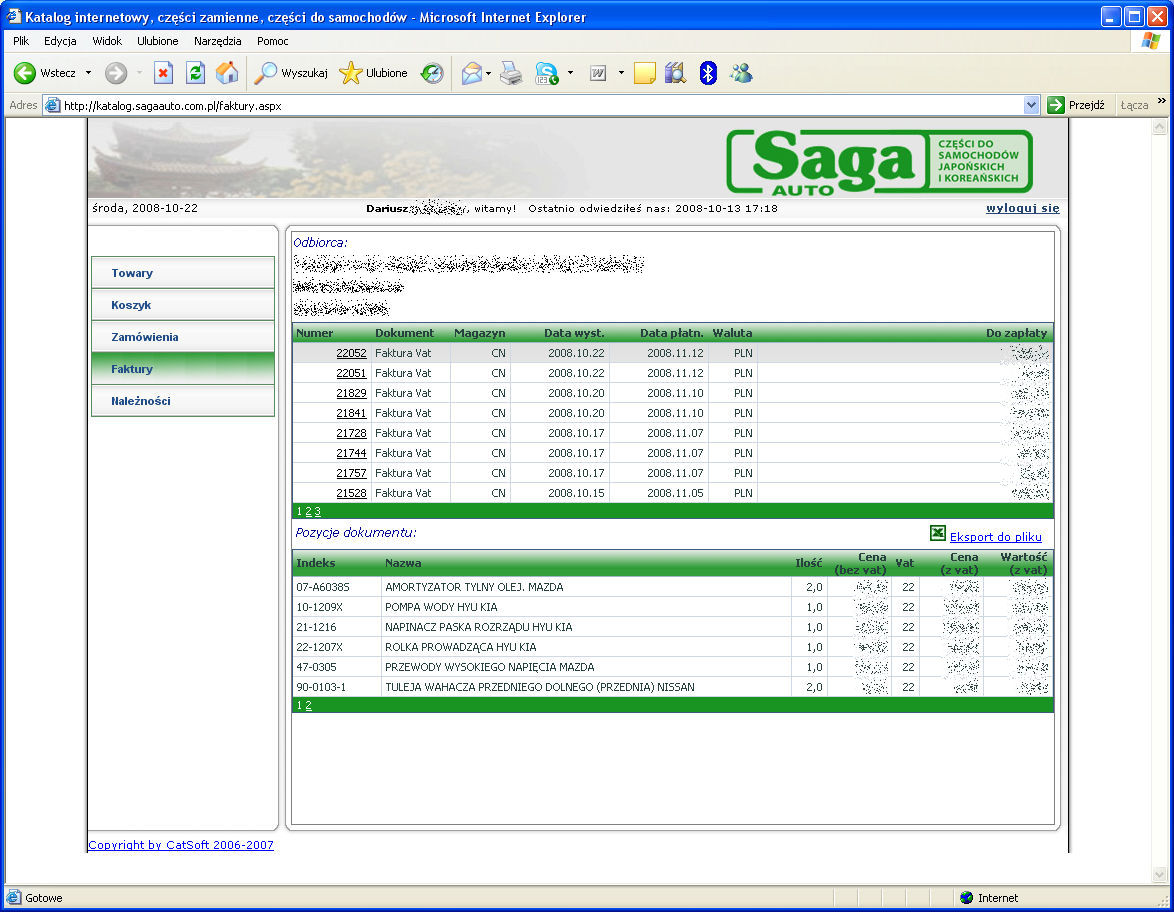Go to document items page 2
Image resolution: width=1174 pixels, height=912 pixels.
(308, 705)
